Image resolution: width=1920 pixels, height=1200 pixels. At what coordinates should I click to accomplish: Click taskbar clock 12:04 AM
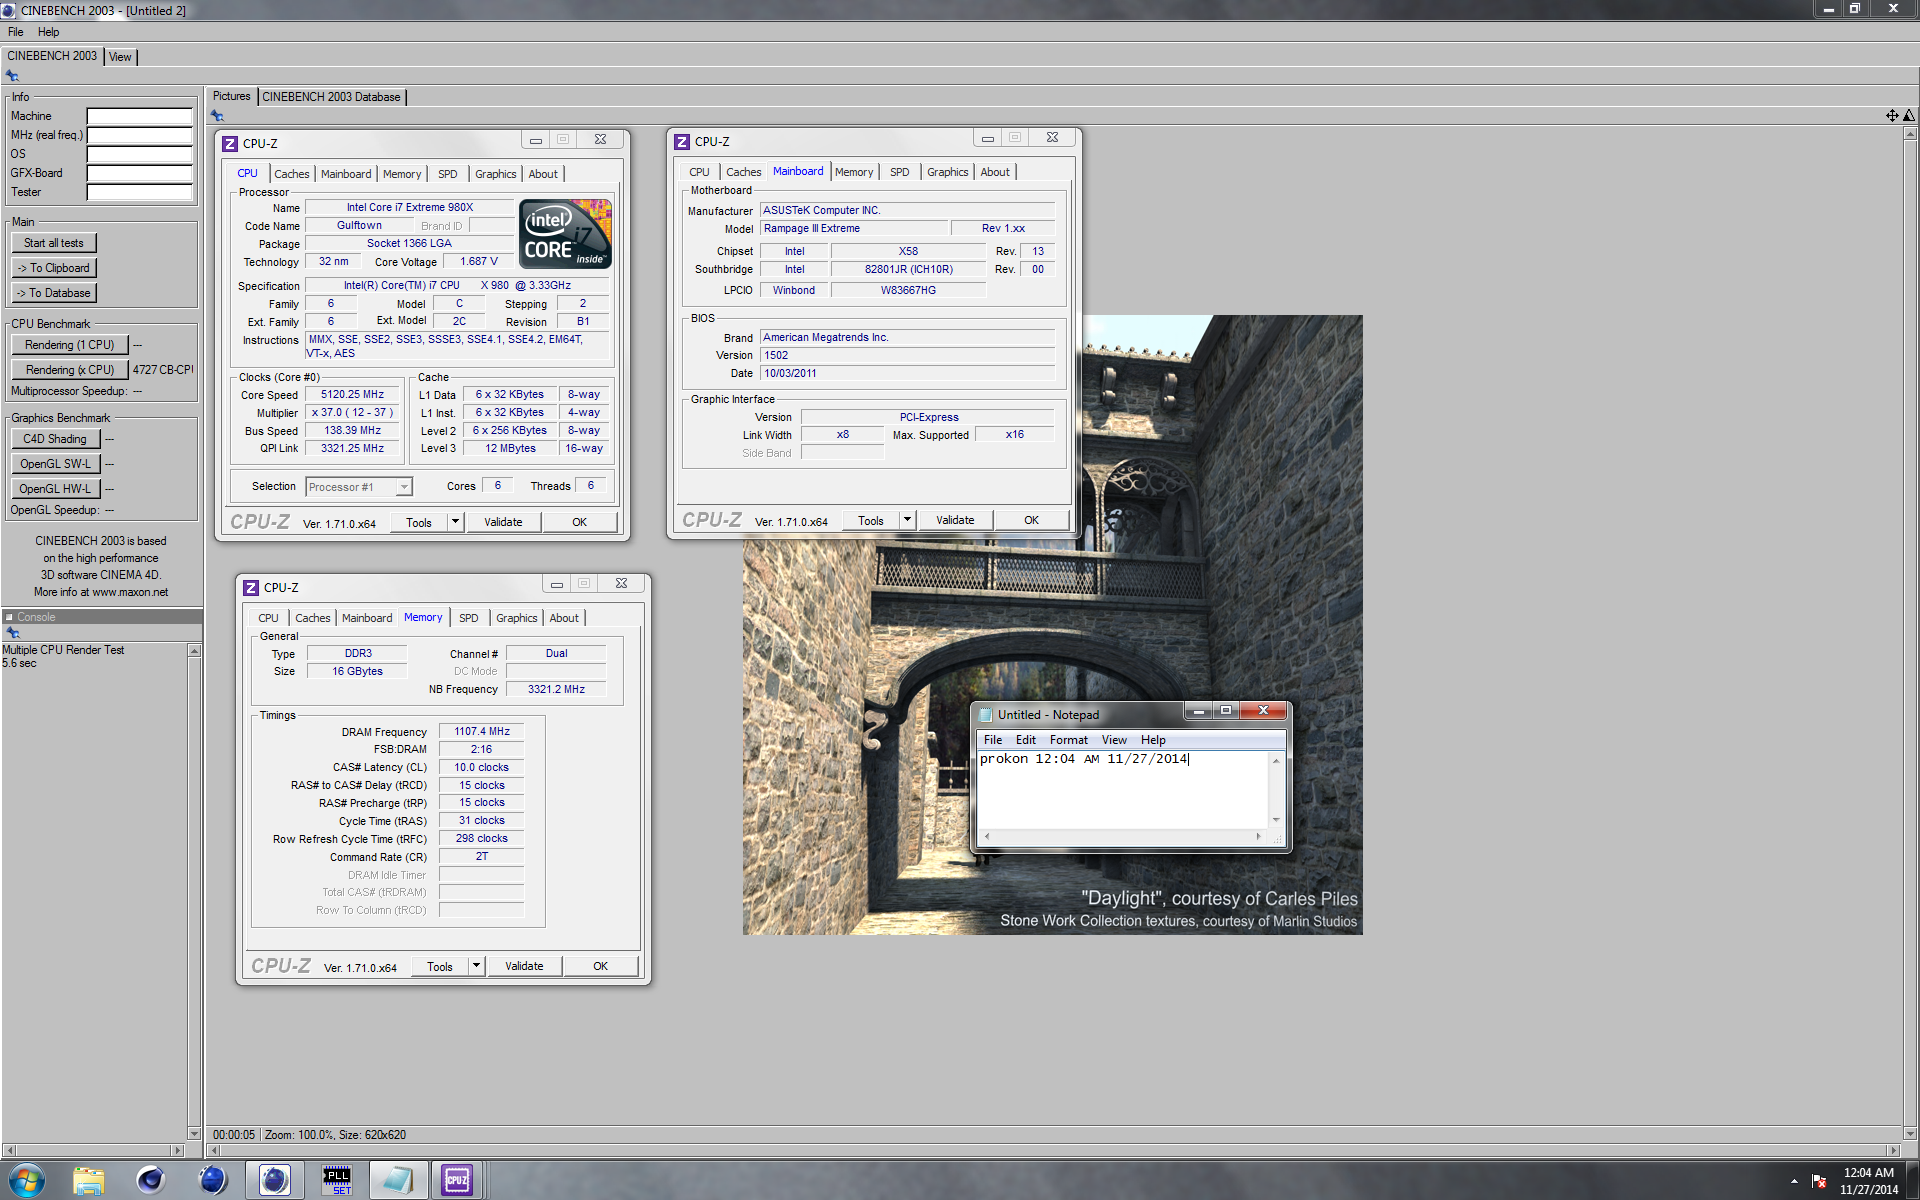coord(1868,1172)
